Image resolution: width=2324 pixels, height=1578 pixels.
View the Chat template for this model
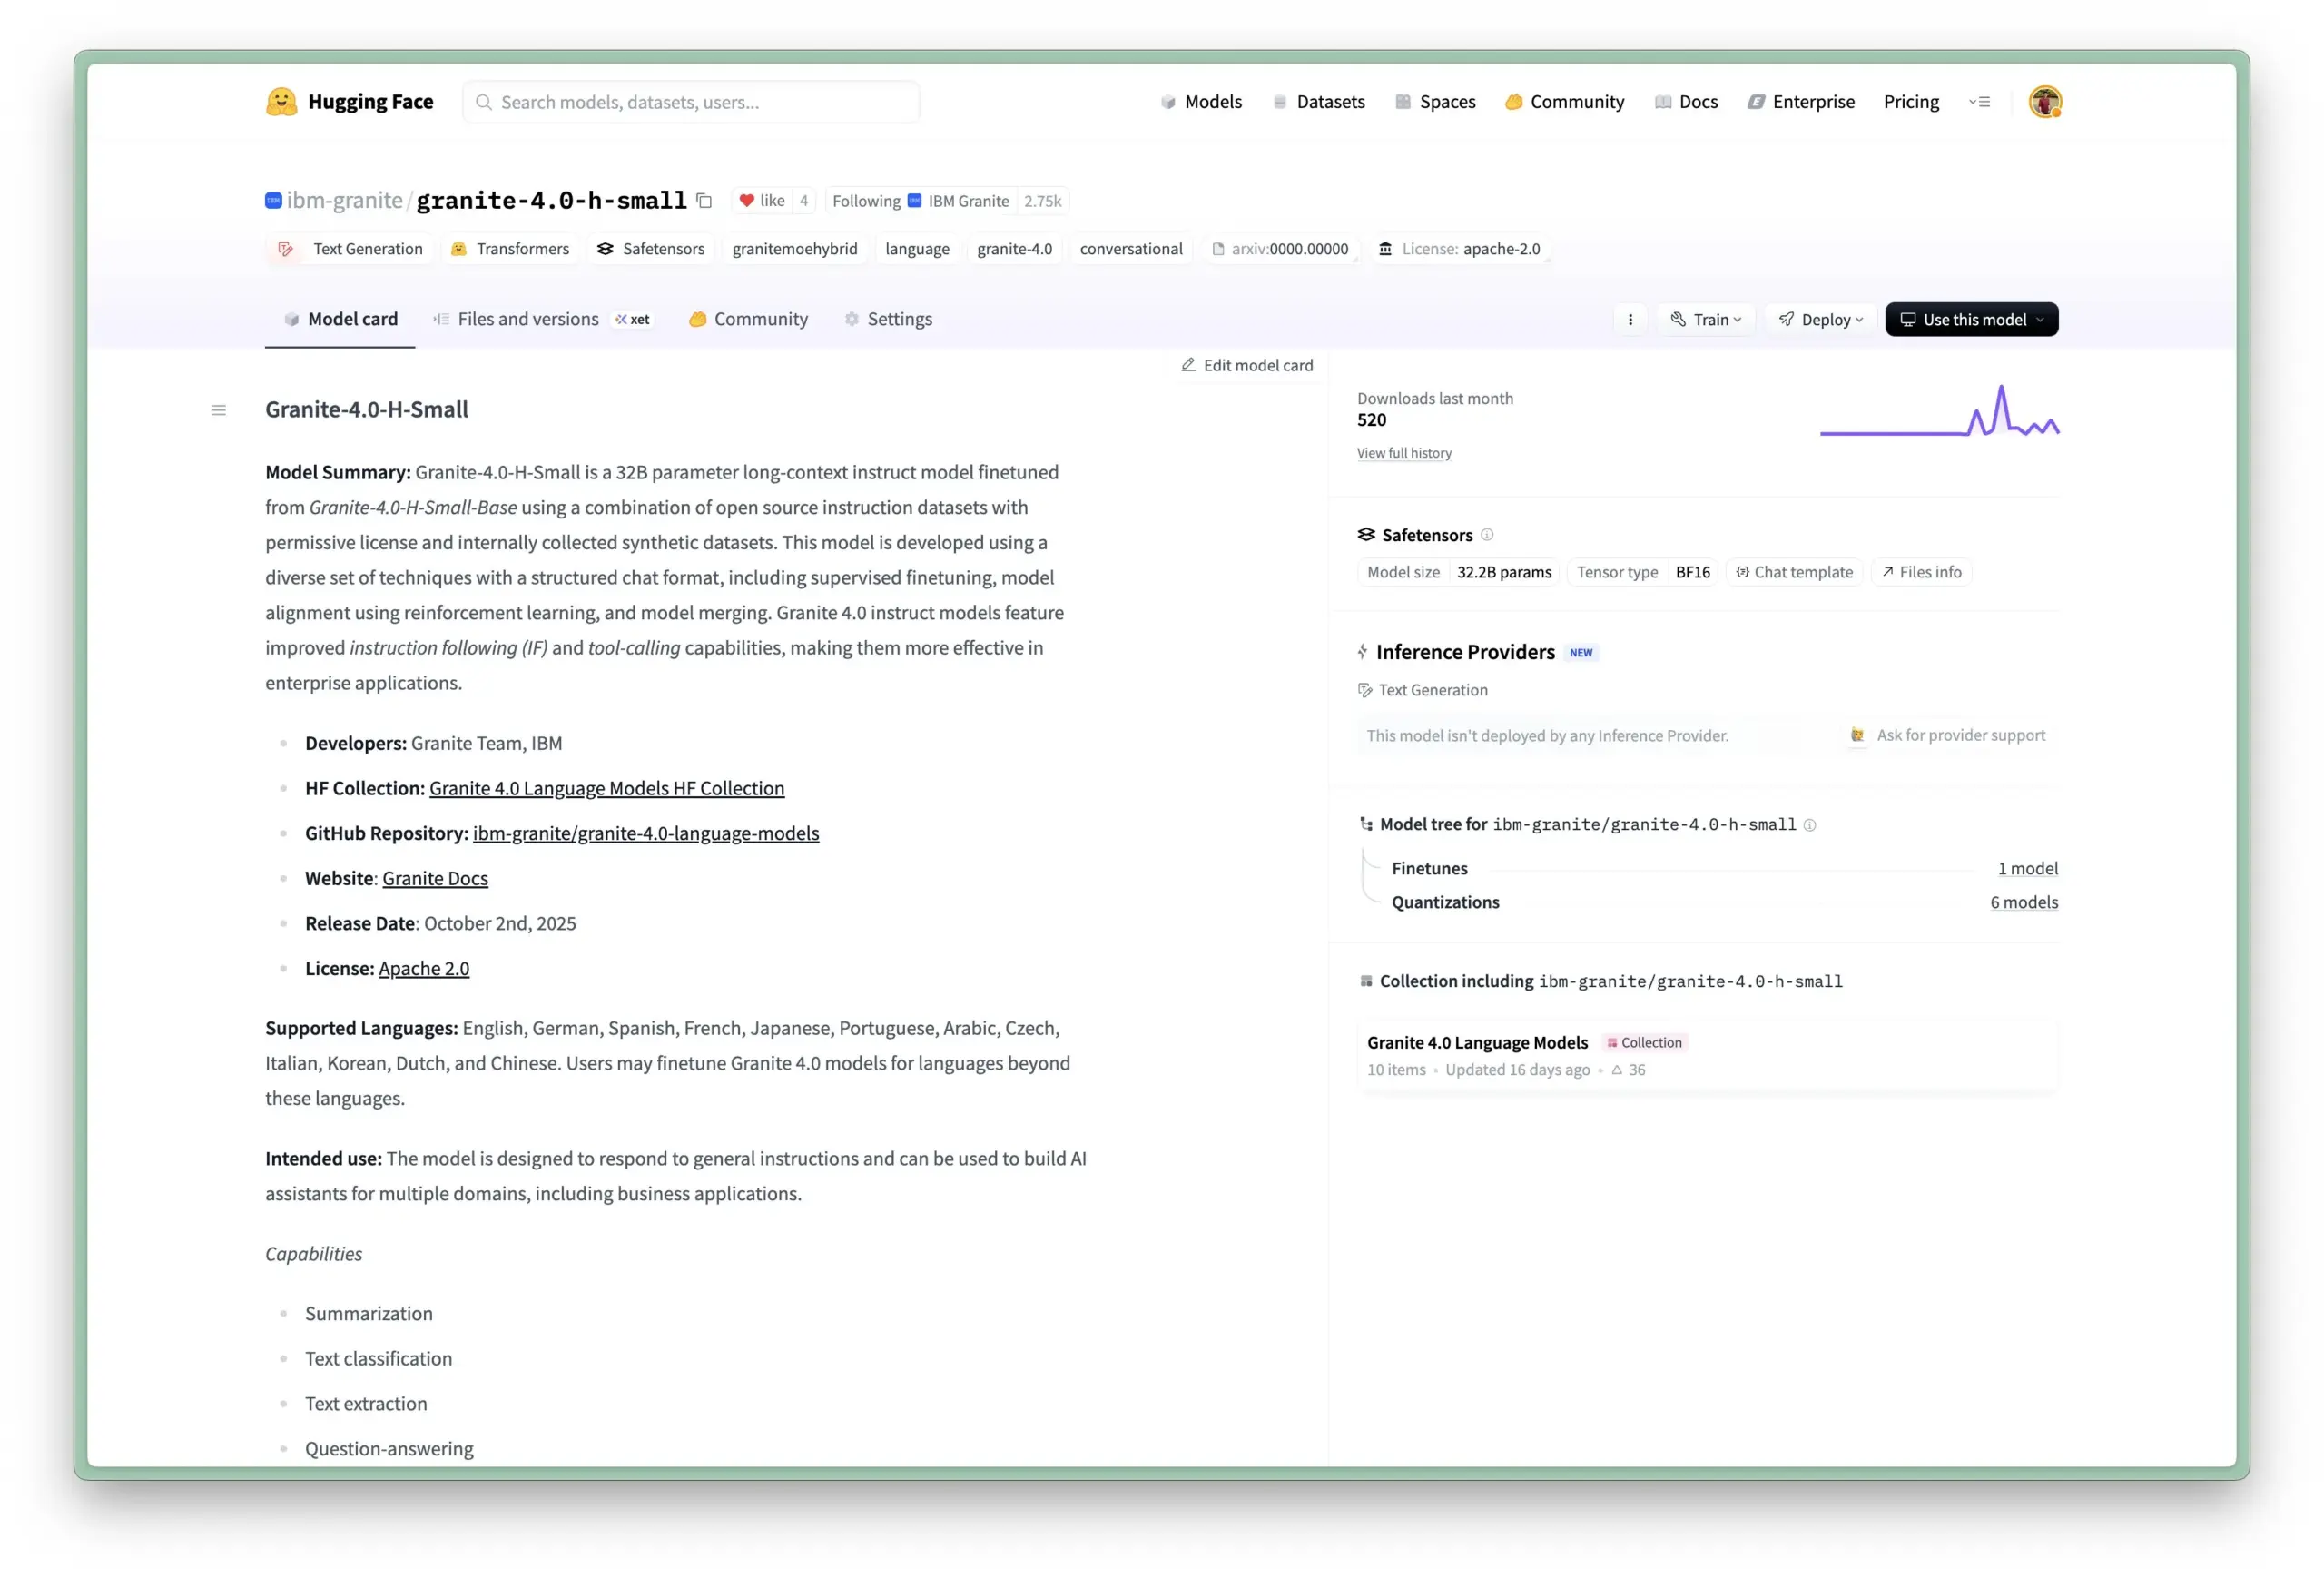tap(1794, 571)
